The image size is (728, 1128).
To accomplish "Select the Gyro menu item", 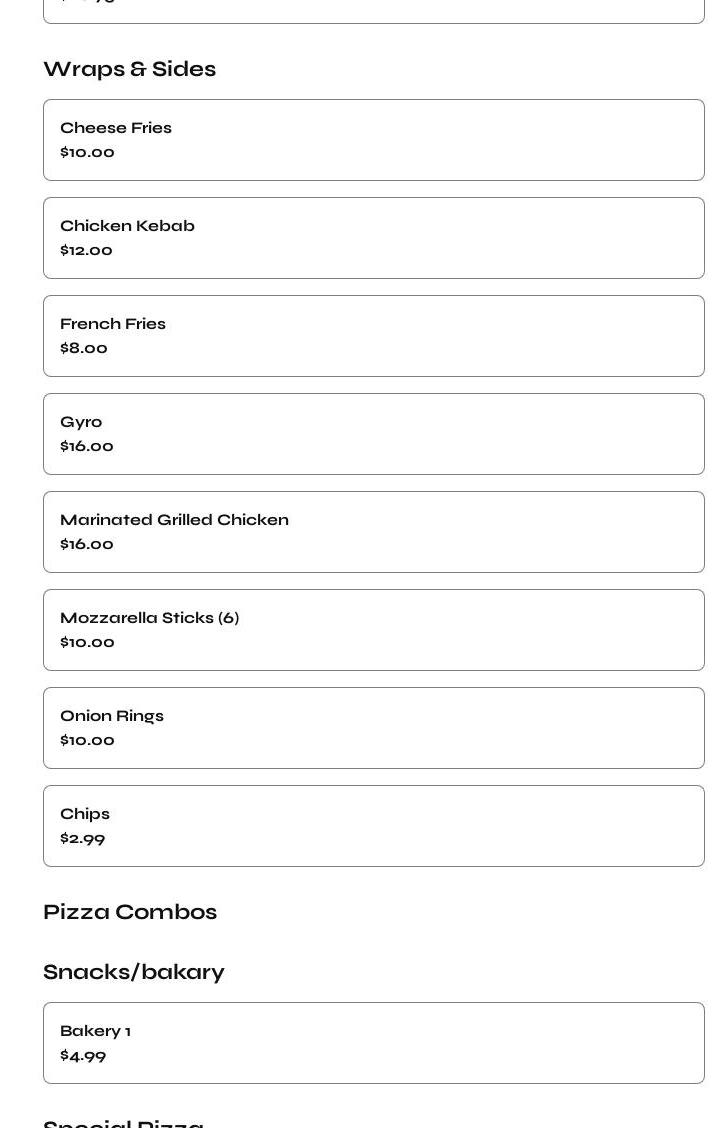I will click(x=373, y=434).
